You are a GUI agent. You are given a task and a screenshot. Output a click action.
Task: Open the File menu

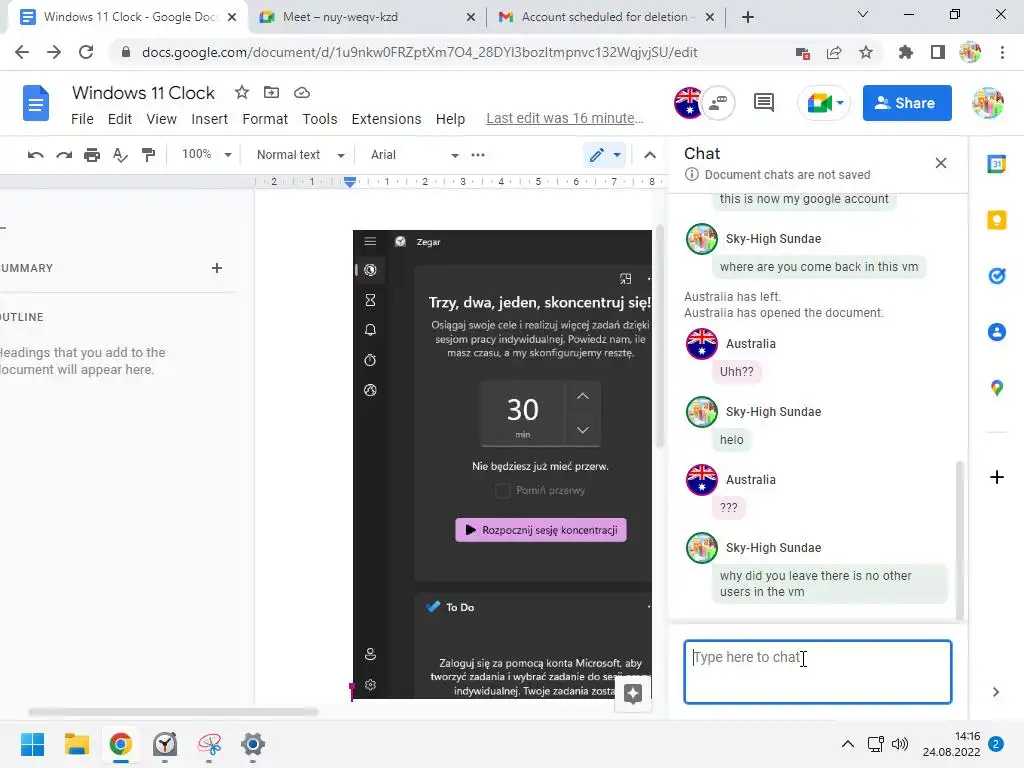click(82, 119)
